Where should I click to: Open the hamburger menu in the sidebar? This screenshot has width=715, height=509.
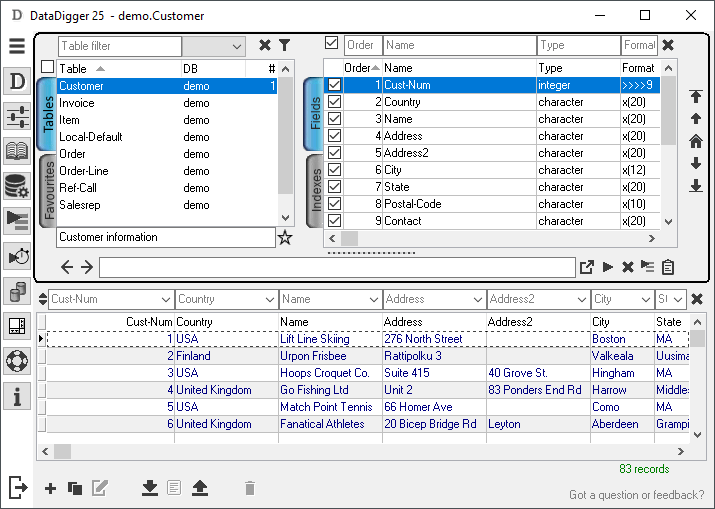tap(16, 46)
